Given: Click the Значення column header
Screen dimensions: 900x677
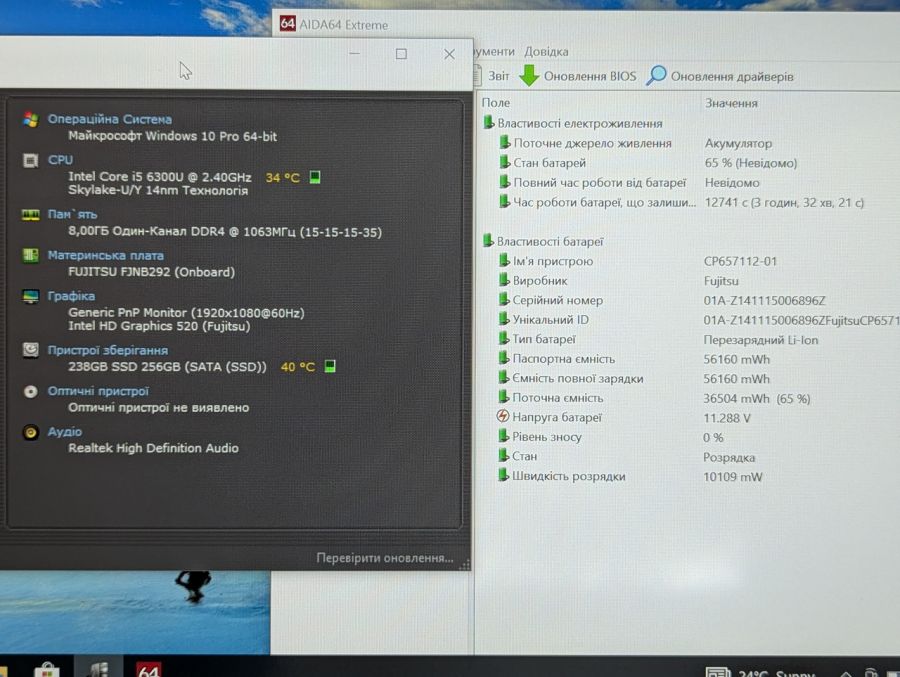Looking at the screenshot, I should [x=731, y=103].
